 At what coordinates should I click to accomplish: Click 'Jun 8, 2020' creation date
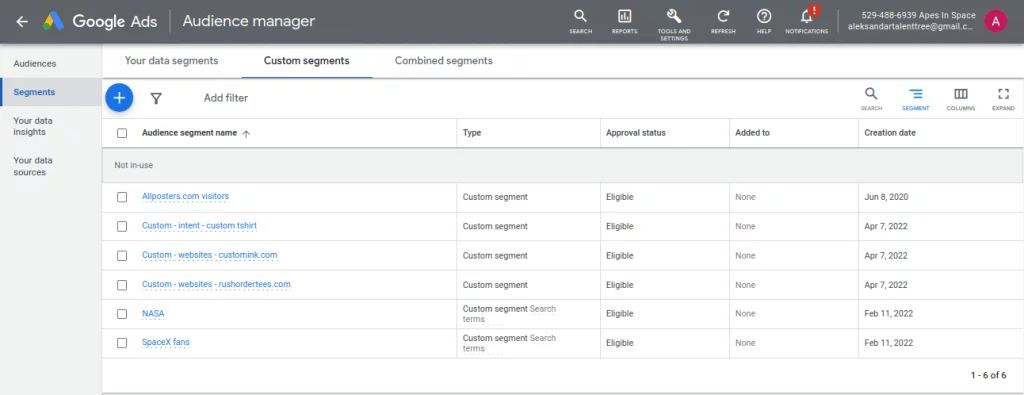pos(886,197)
